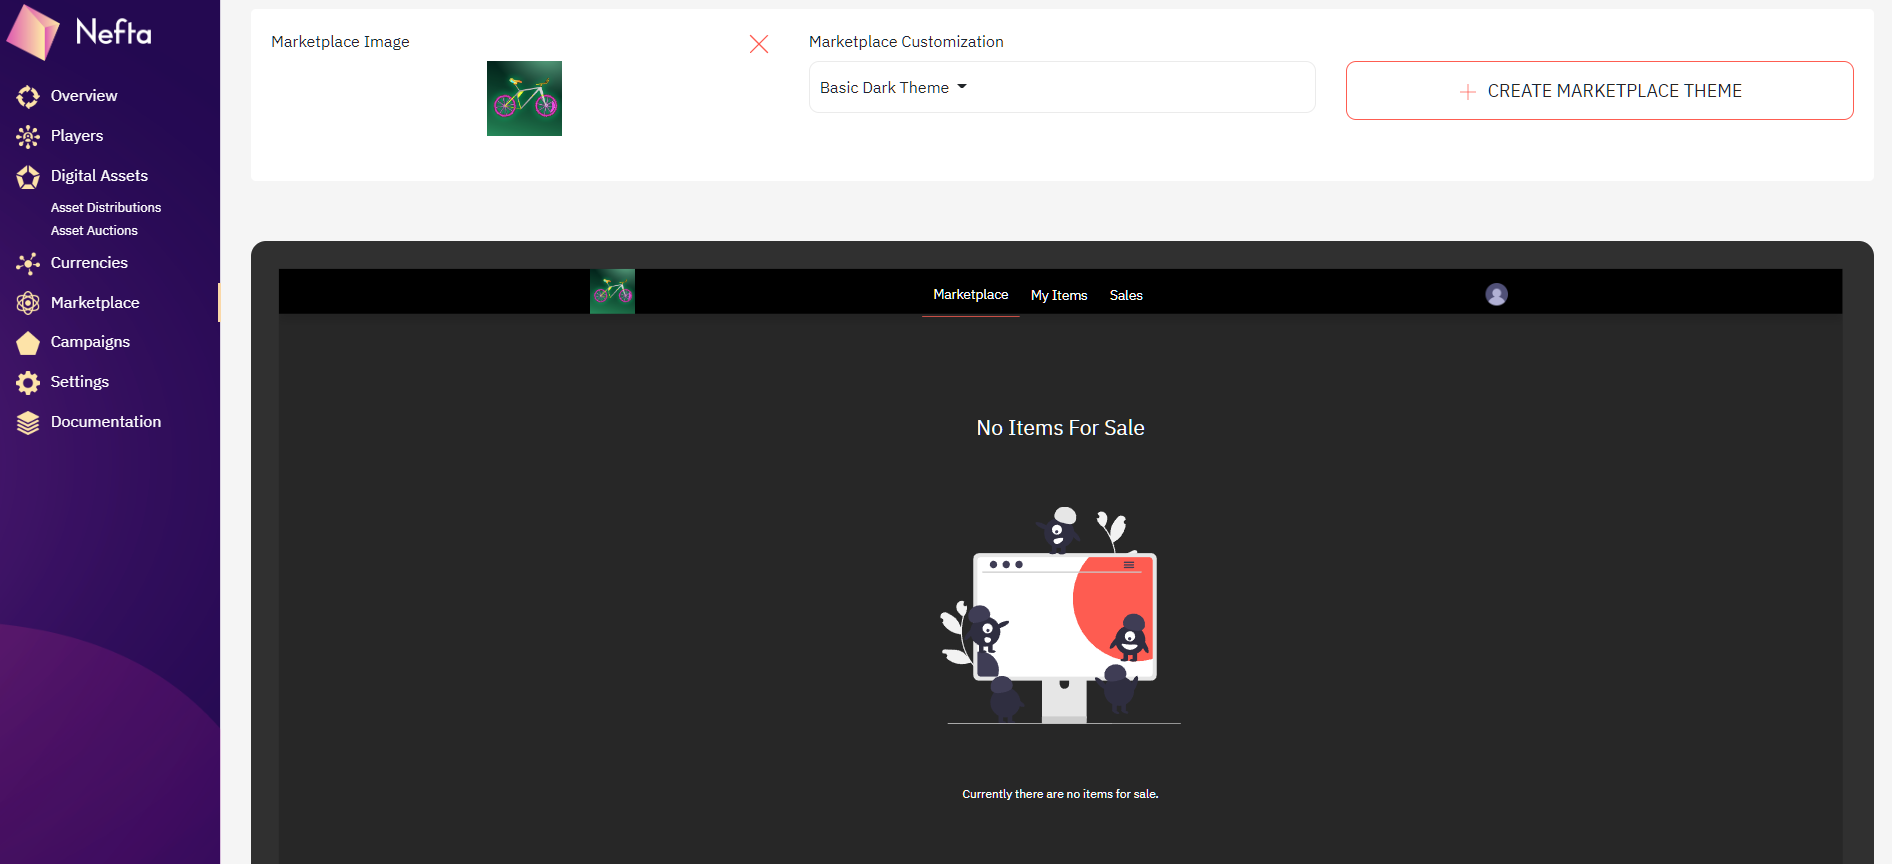Image resolution: width=1892 pixels, height=864 pixels.
Task: Switch to Sales tab in preview
Action: tap(1126, 295)
